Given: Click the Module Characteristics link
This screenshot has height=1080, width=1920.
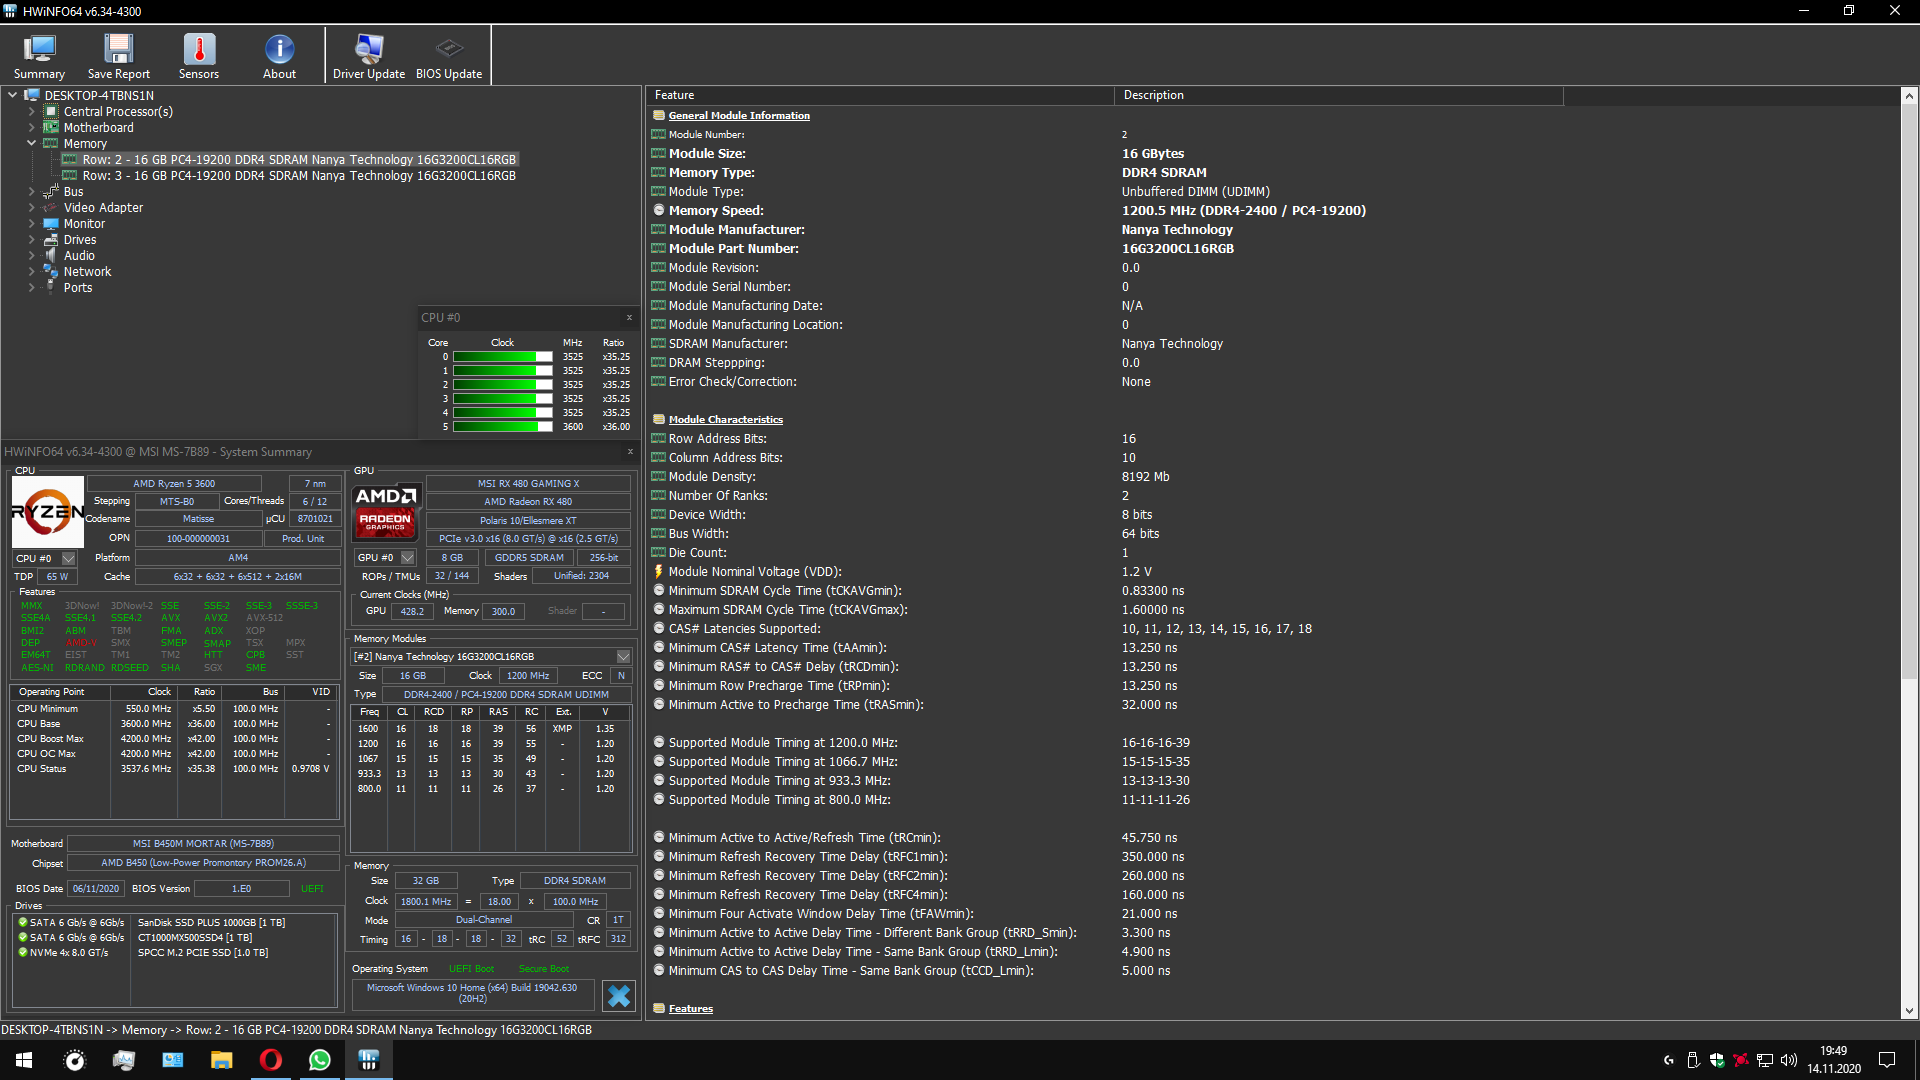Looking at the screenshot, I should pos(726,419).
